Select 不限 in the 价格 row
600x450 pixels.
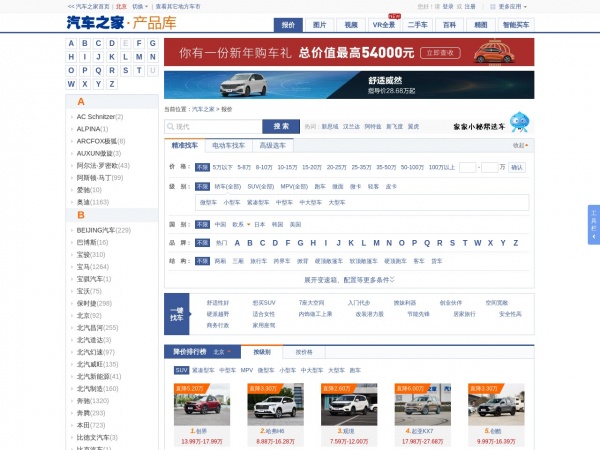point(202,167)
